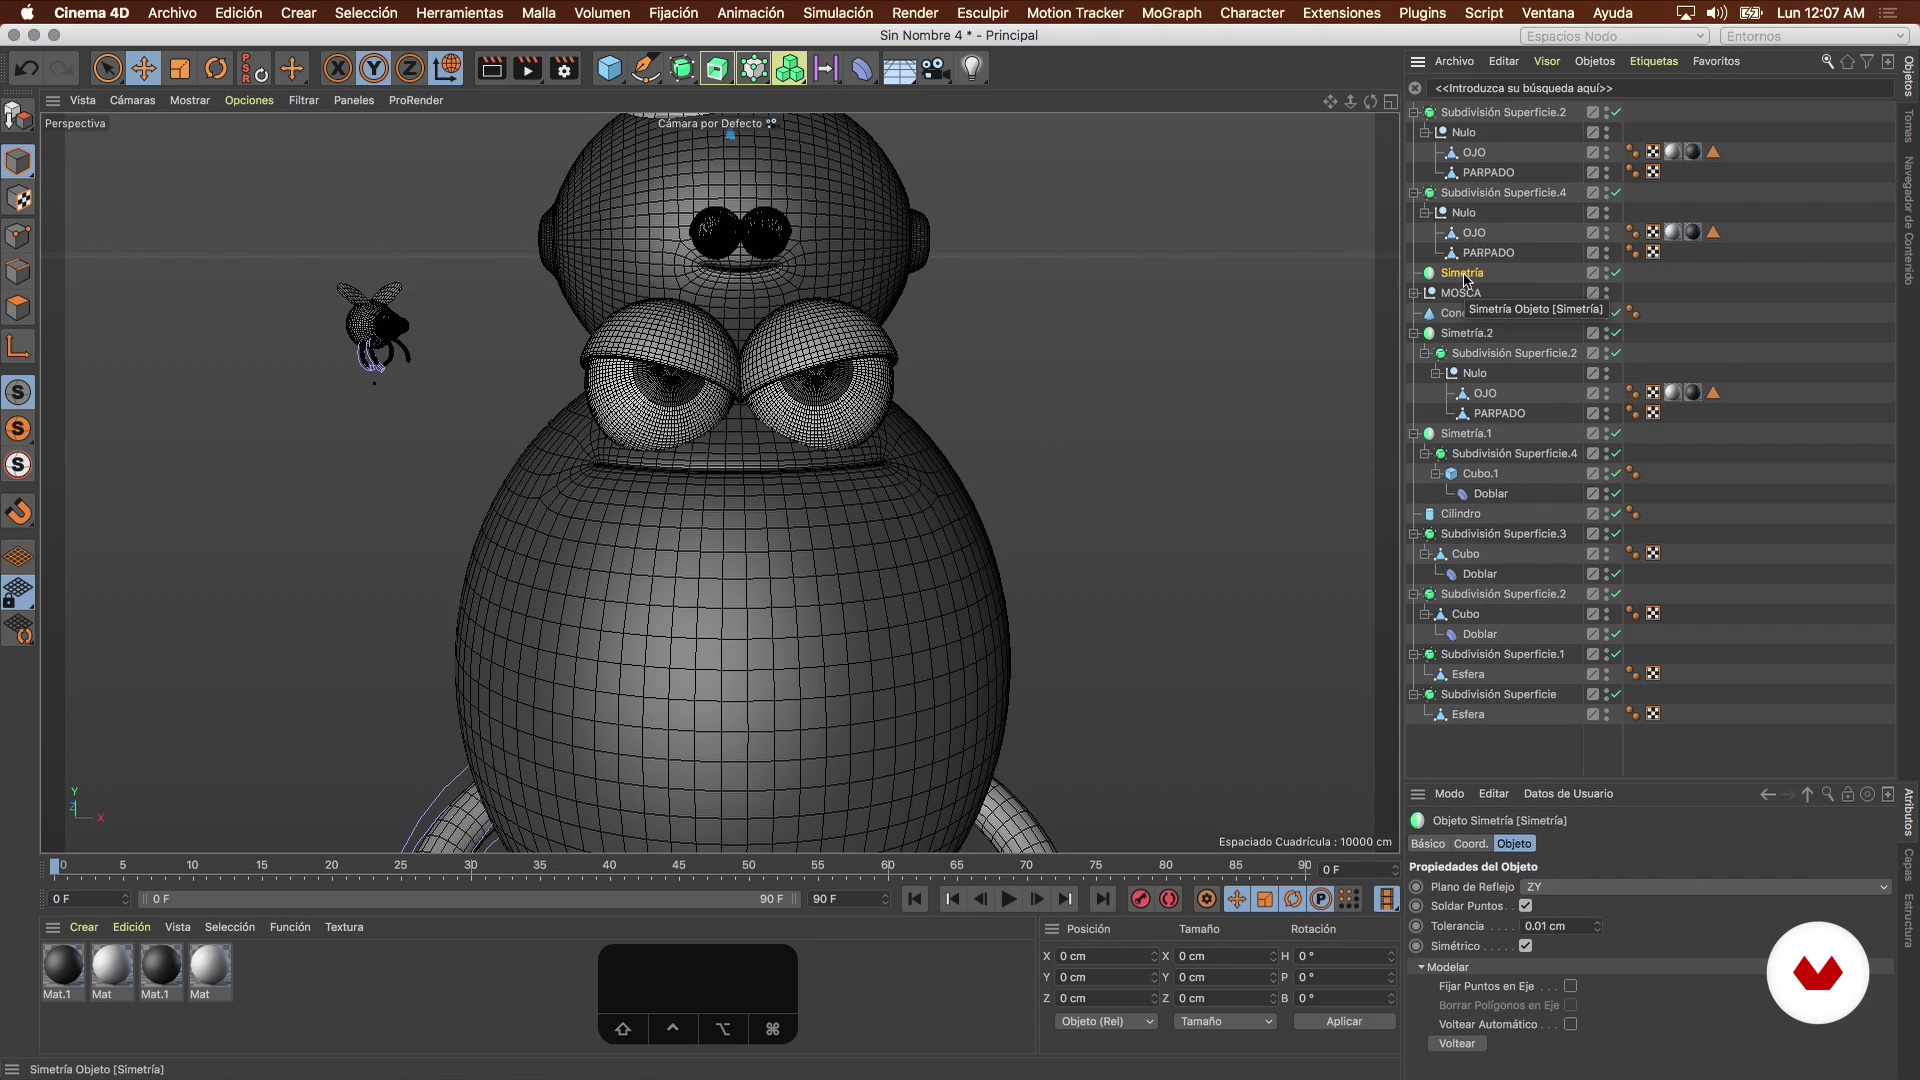
Task: Open the Espacios Nodo dropdown
Action: (1614, 36)
